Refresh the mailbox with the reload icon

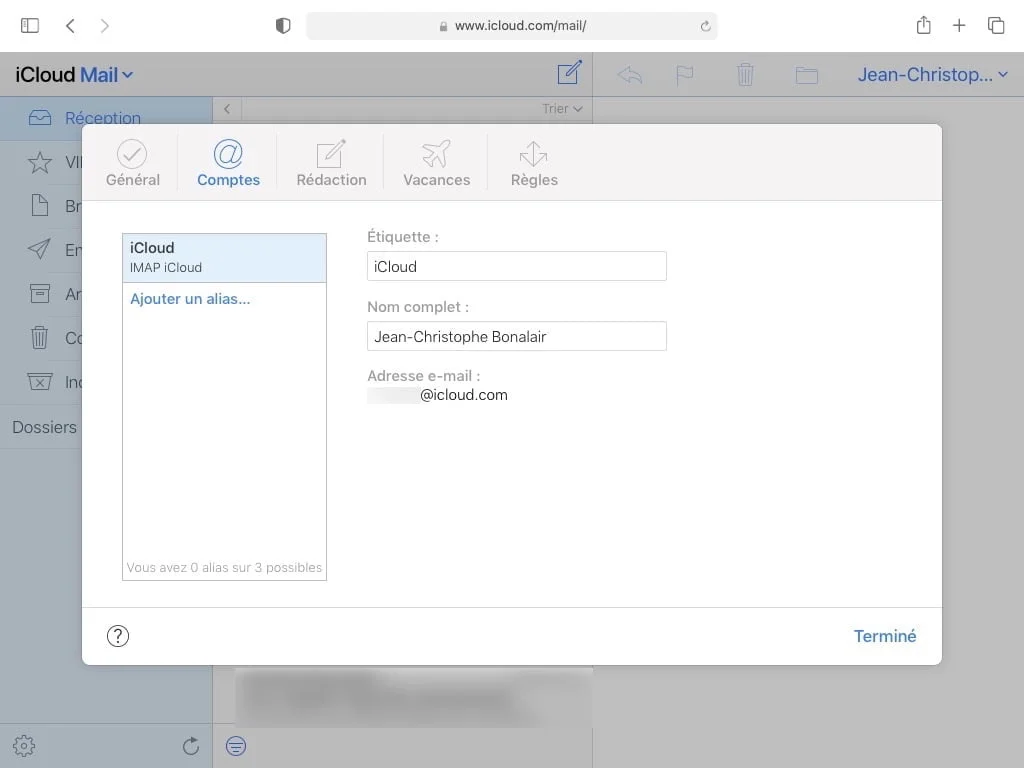click(x=190, y=745)
